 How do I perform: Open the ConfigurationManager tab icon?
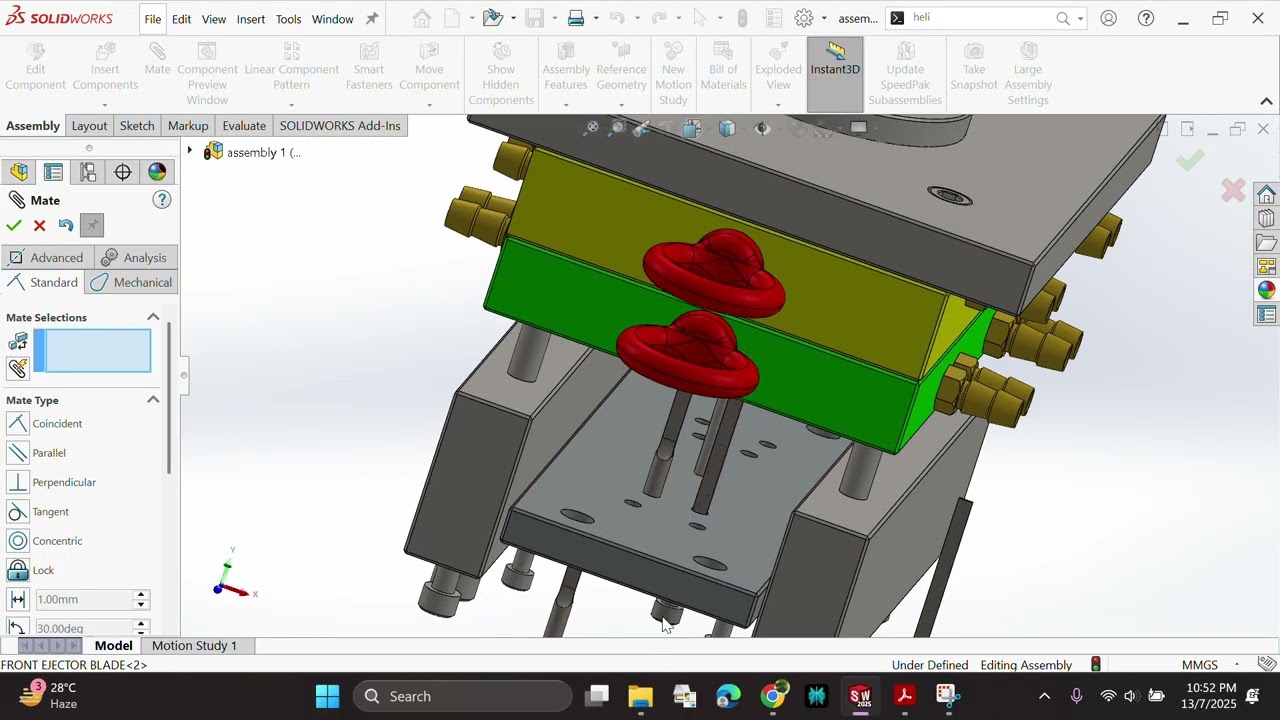tap(88, 172)
